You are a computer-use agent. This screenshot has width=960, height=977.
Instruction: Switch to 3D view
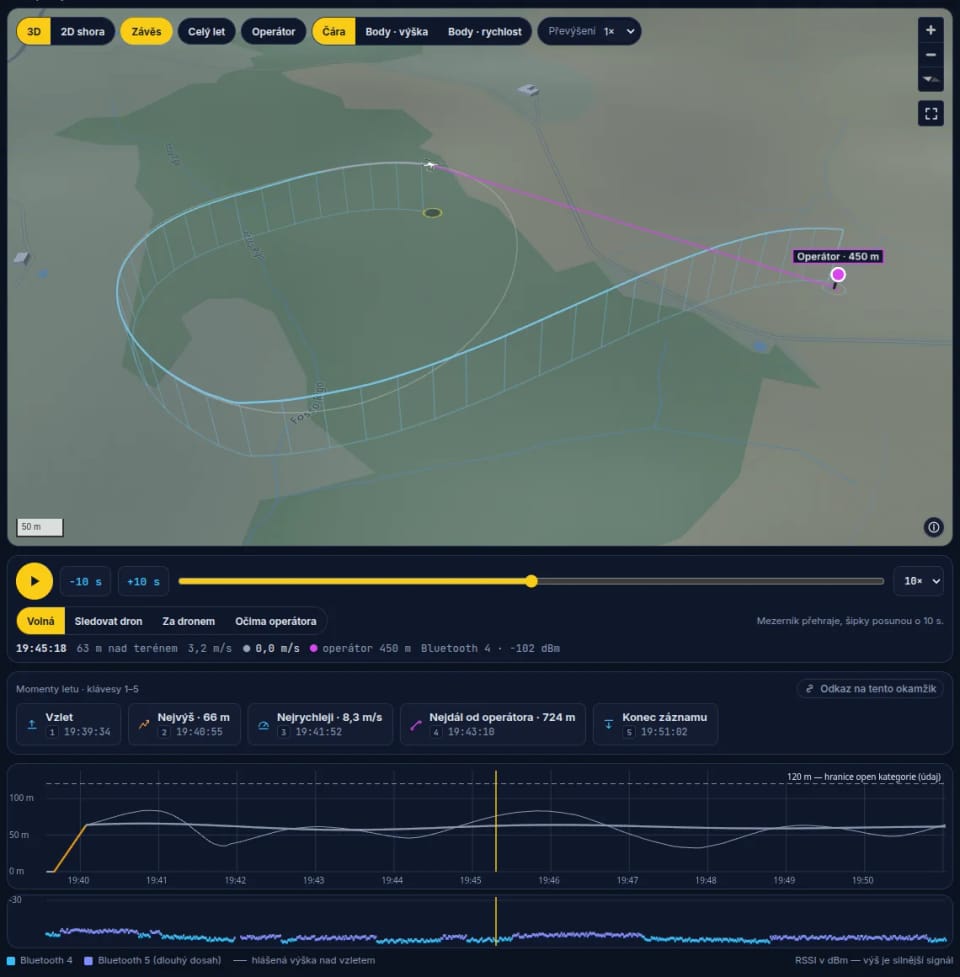[x=34, y=31]
